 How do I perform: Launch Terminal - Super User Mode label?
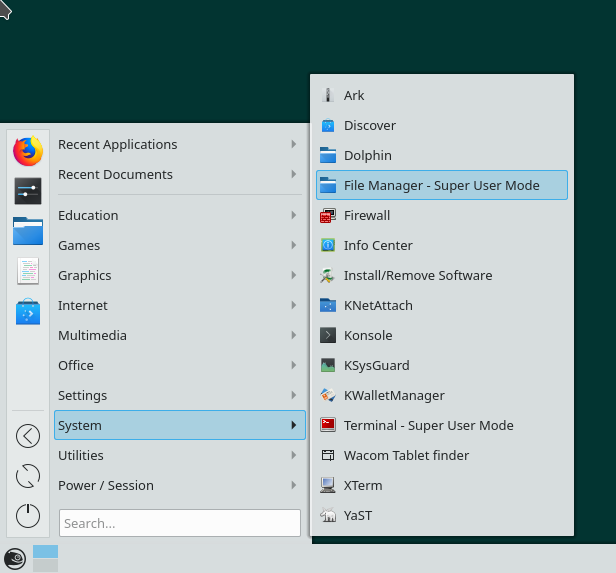429,425
